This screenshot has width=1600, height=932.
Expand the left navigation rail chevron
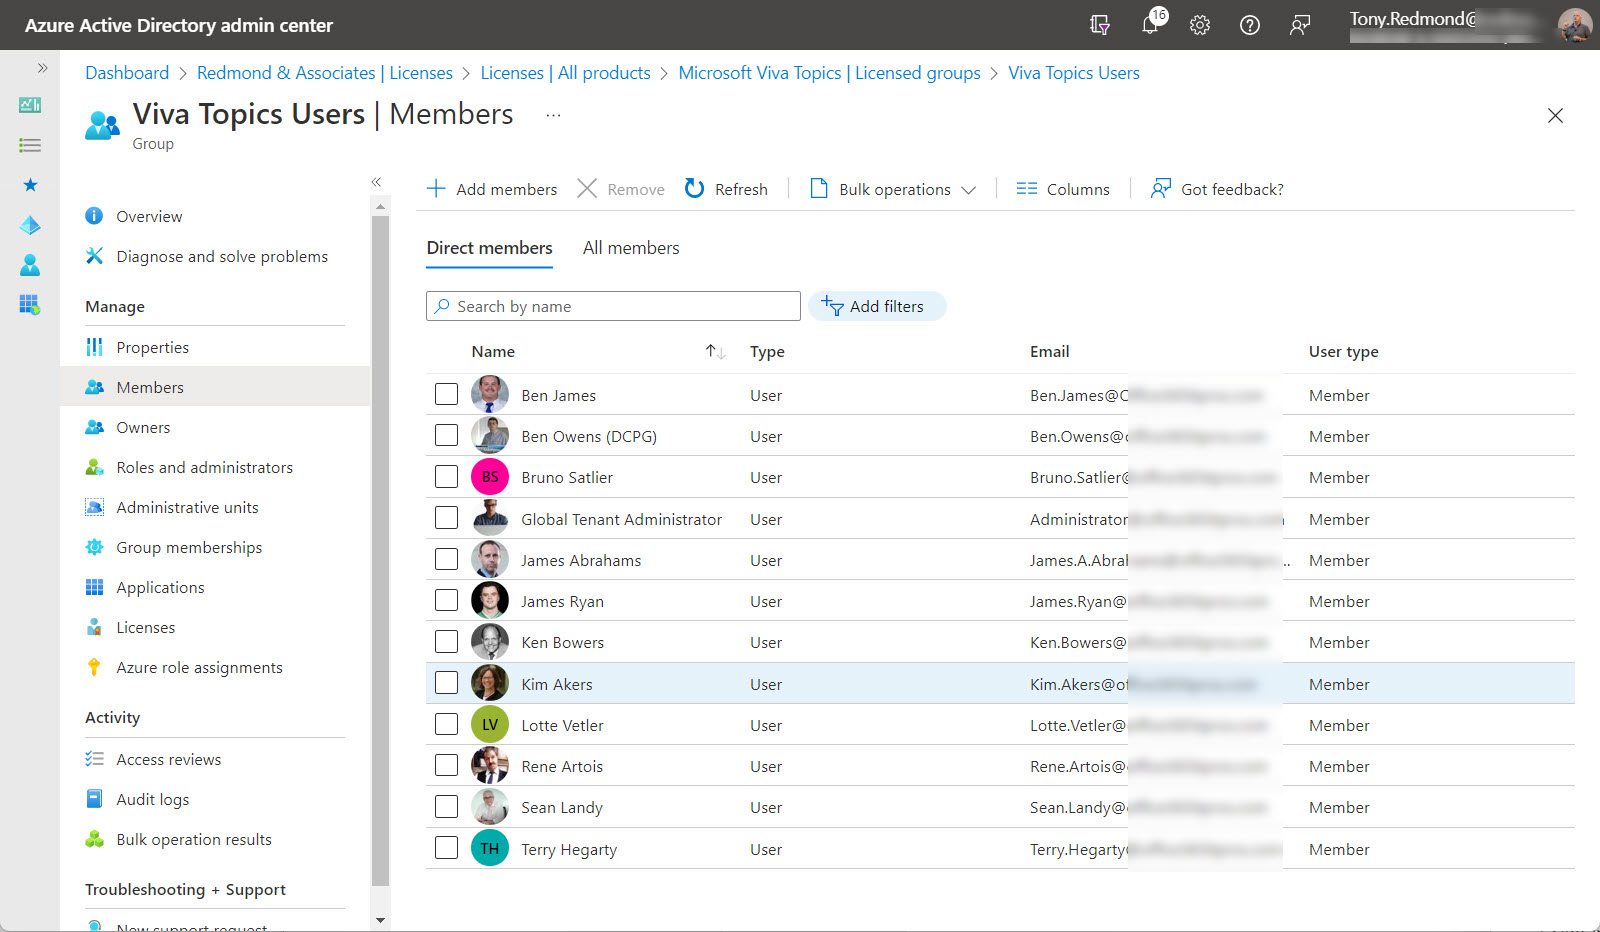click(x=42, y=68)
